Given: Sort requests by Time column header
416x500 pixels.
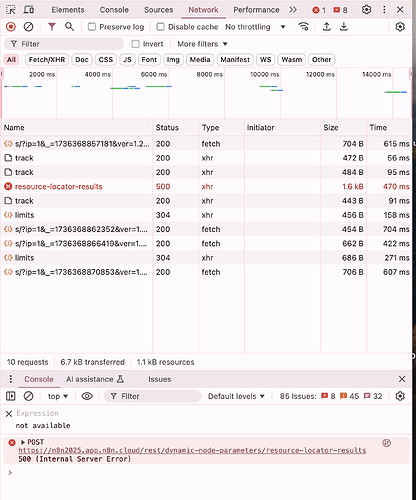Looking at the screenshot, I should coord(389,128).
